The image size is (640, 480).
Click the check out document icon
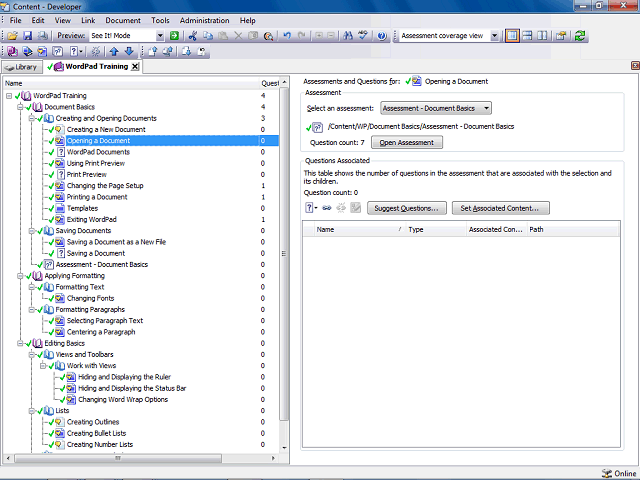(x=186, y=51)
